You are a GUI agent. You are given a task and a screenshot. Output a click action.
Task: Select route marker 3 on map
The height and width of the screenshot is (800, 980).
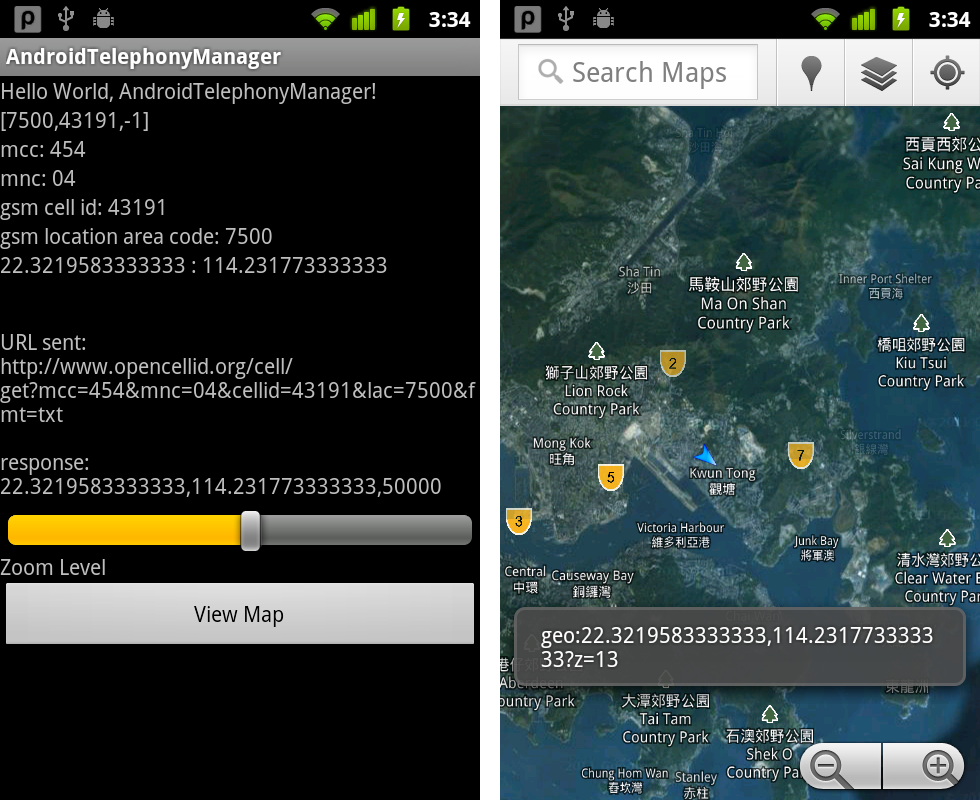(x=518, y=521)
